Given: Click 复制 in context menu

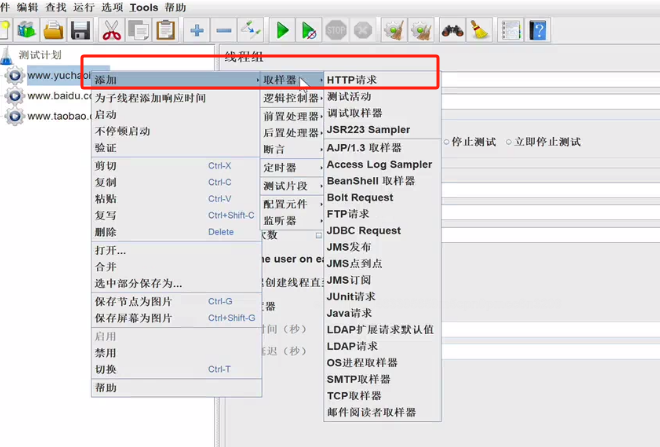Looking at the screenshot, I should (x=176, y=182).
